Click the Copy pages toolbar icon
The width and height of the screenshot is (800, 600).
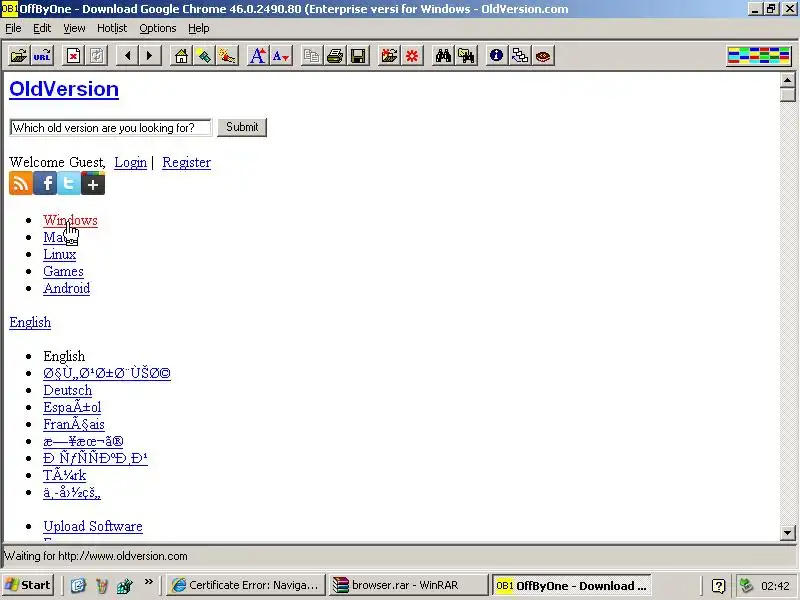point(312,55)
